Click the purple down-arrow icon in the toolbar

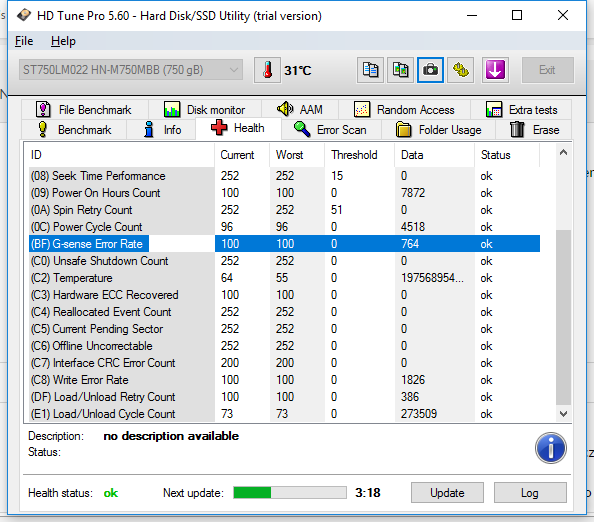click(x=495, y=70)
